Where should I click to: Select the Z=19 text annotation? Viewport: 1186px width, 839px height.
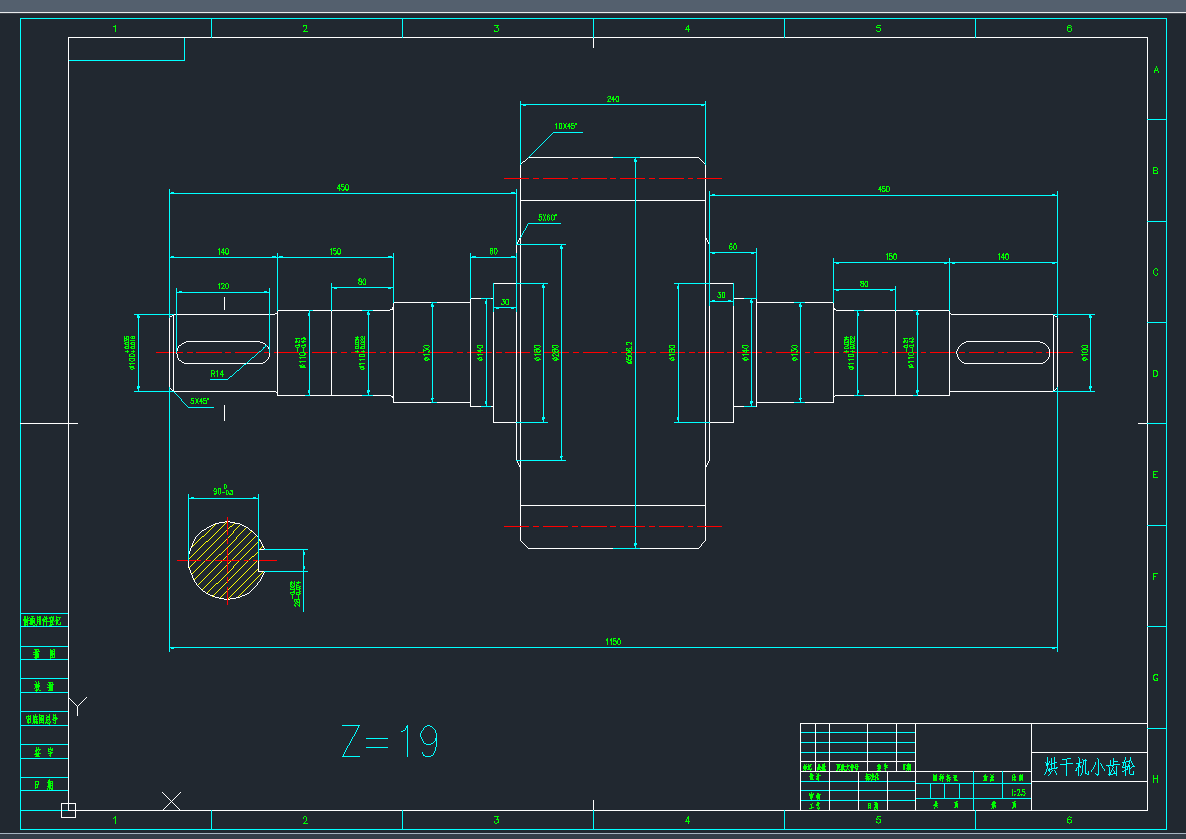pos(390,742)
